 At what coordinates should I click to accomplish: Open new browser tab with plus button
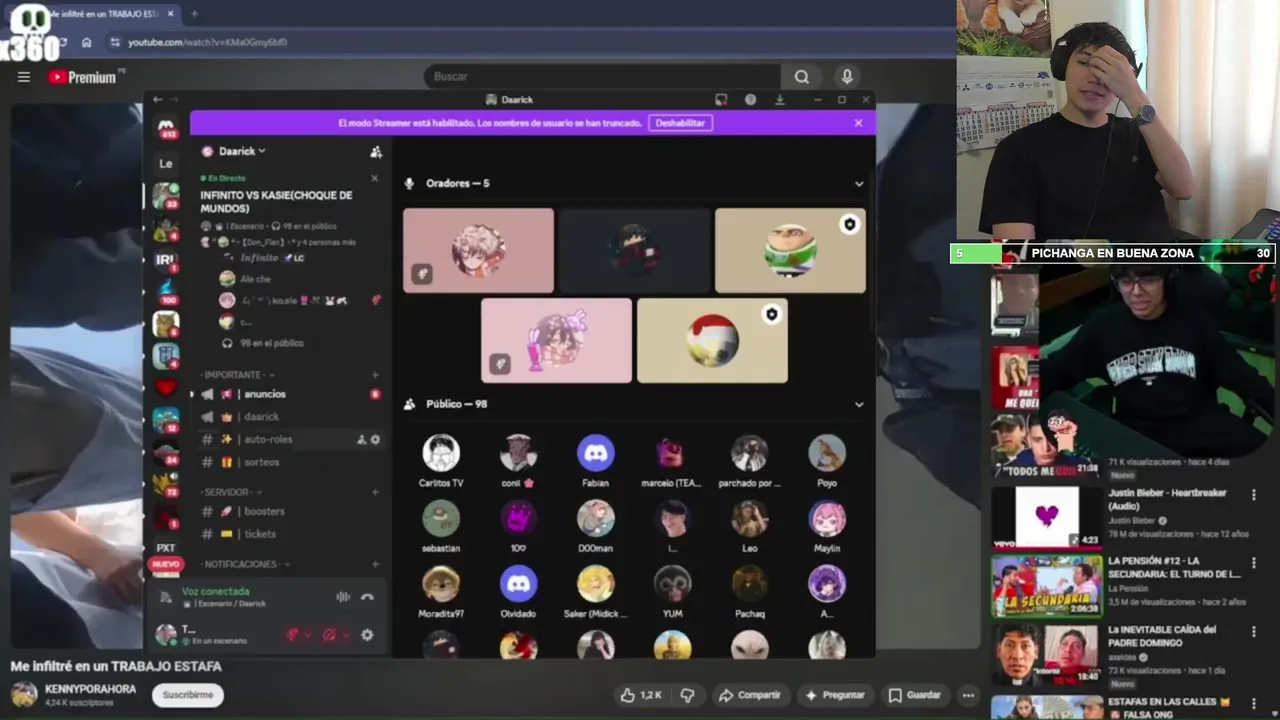194,14
